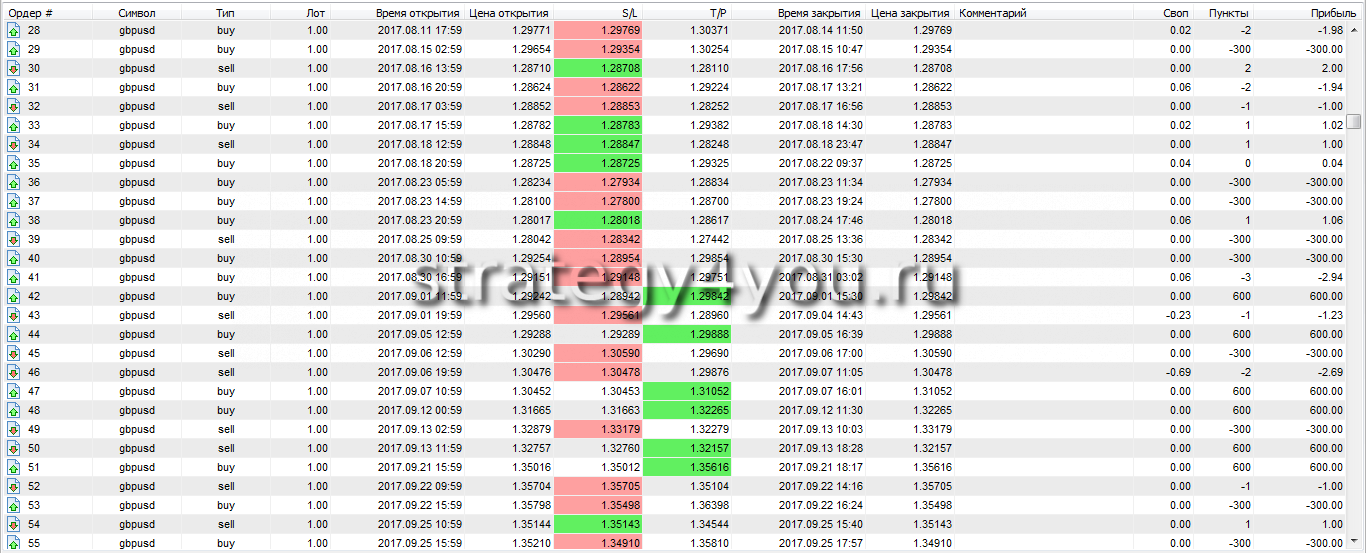Click the icon next to order 55
This screenshot has height=553, width=1366.
tap(13, 544)
